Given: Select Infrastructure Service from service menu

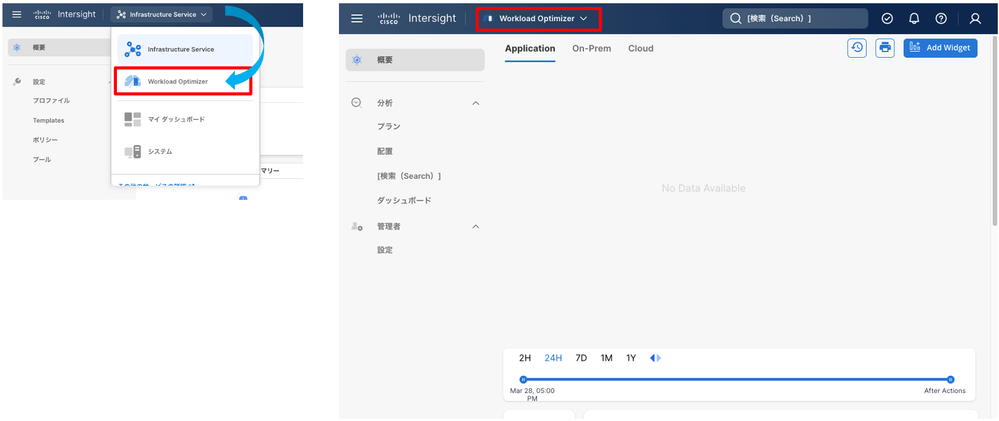Looking at the screenshot, I should pyautogui.click(x=185, y=49).
